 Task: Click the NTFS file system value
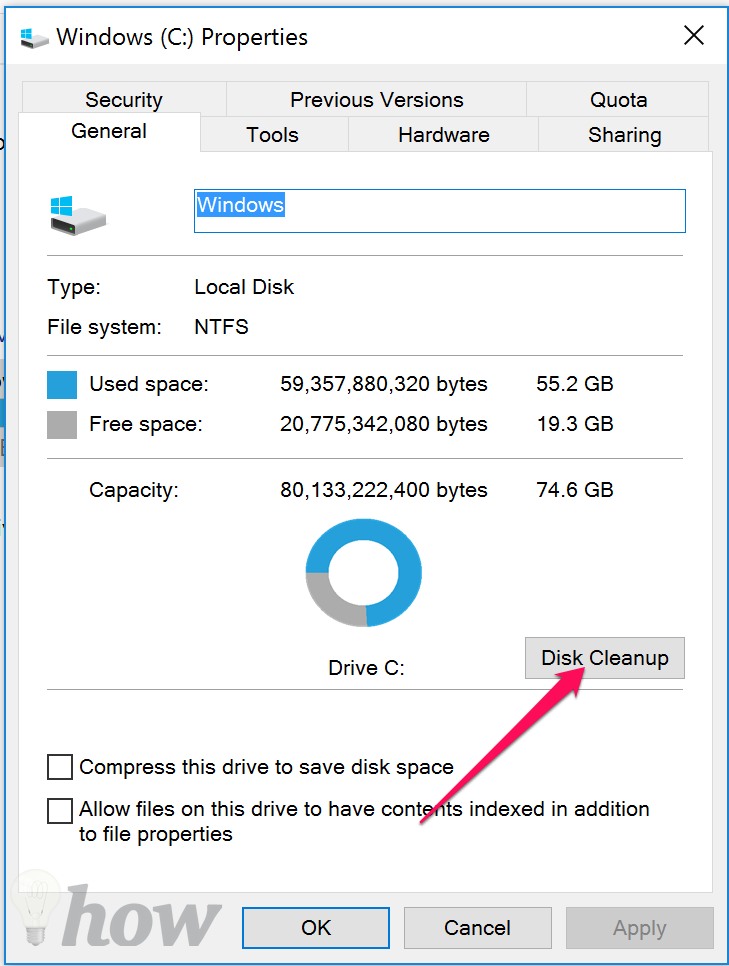221,327
